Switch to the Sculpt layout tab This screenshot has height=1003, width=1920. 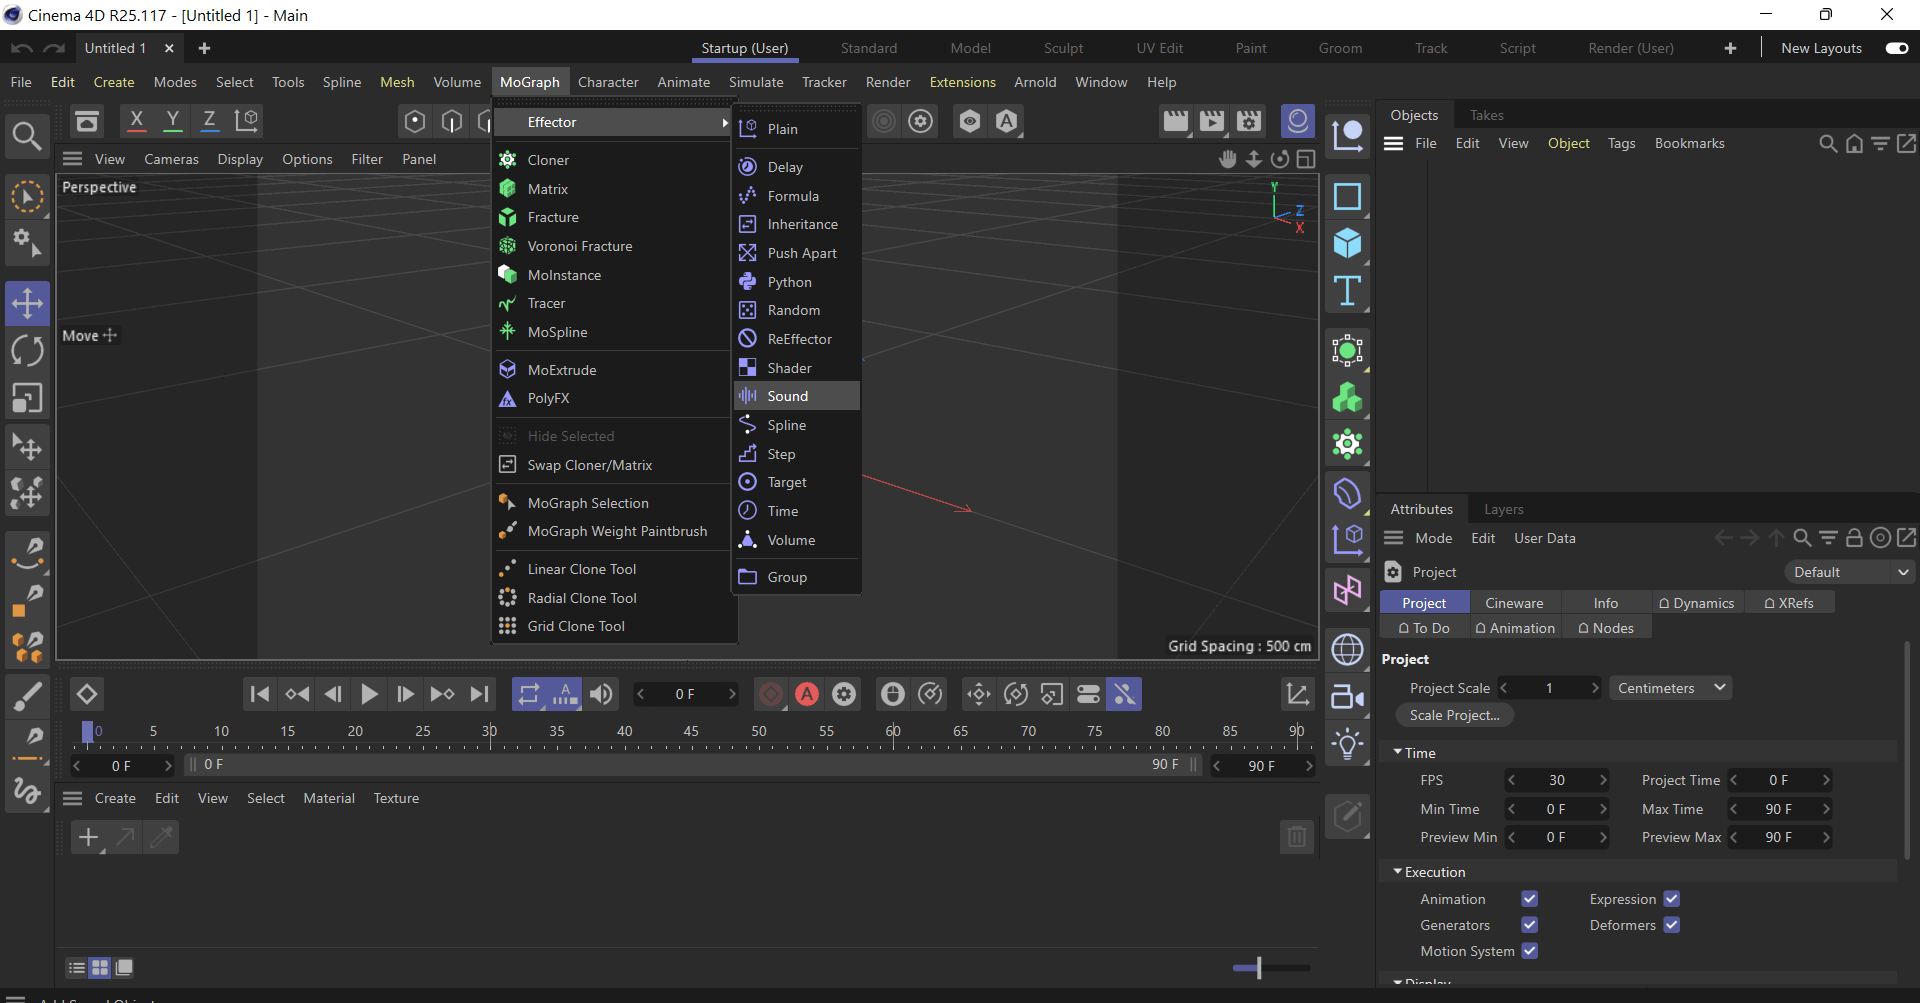(x=1063, y=48)
